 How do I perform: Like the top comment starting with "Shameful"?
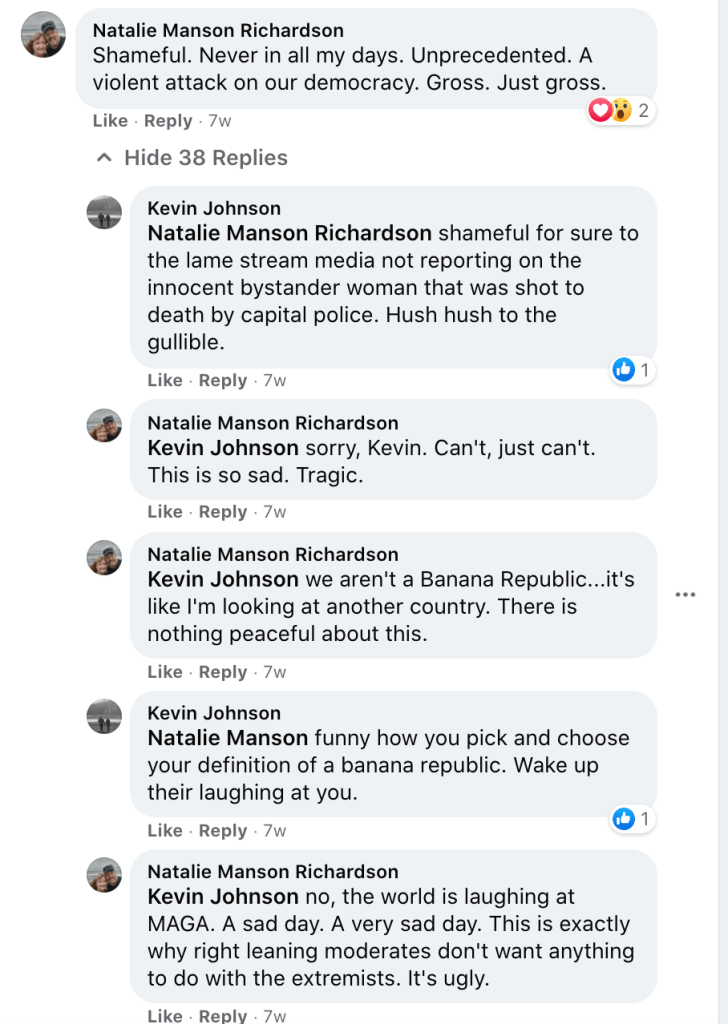coord(110,121)
